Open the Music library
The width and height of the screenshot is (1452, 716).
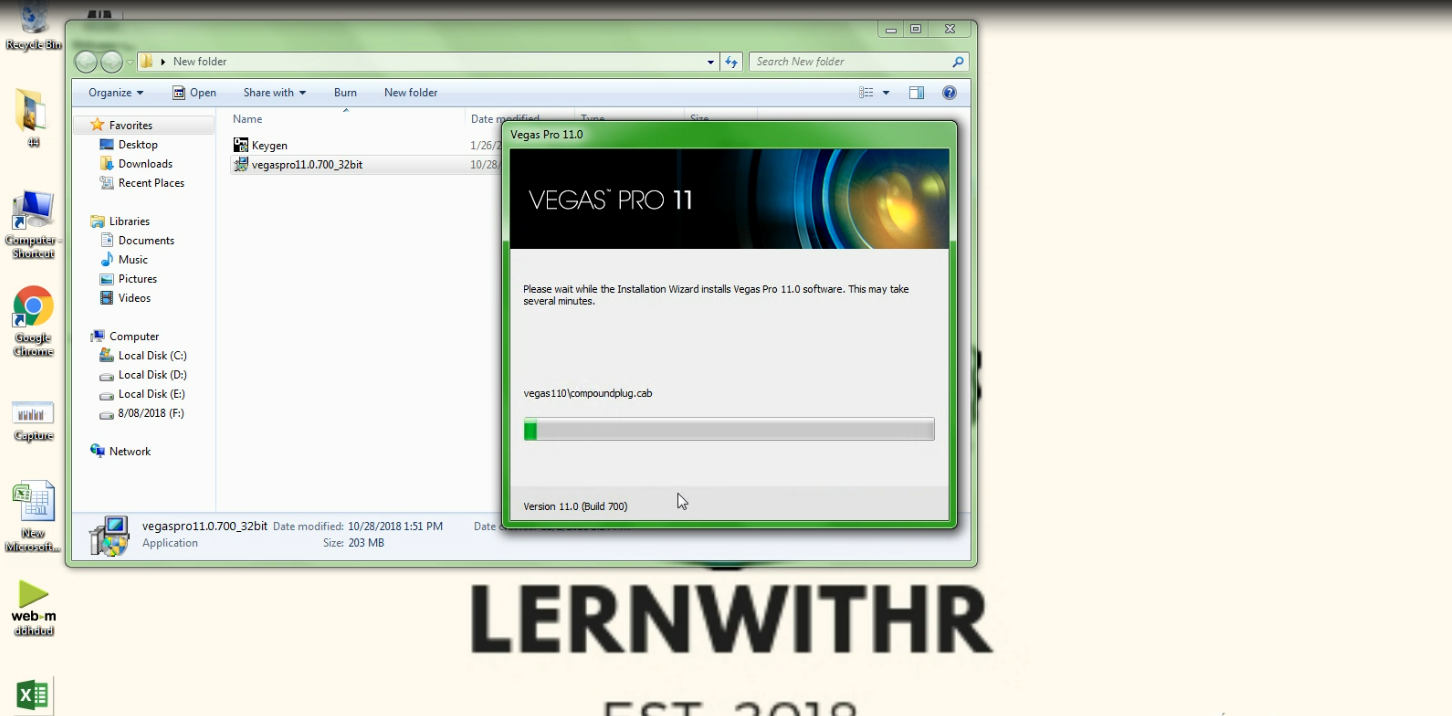[x=133, y=260]
